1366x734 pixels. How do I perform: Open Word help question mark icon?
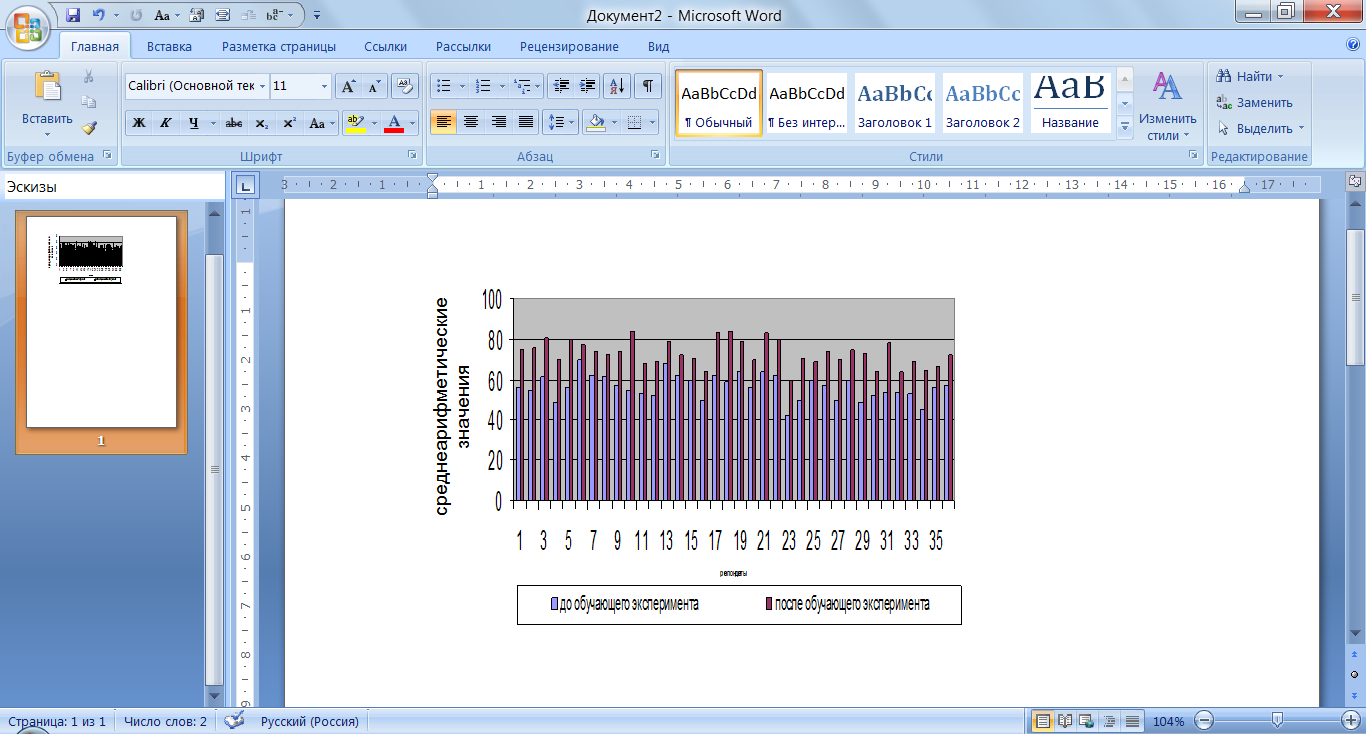click(1353, 45)
